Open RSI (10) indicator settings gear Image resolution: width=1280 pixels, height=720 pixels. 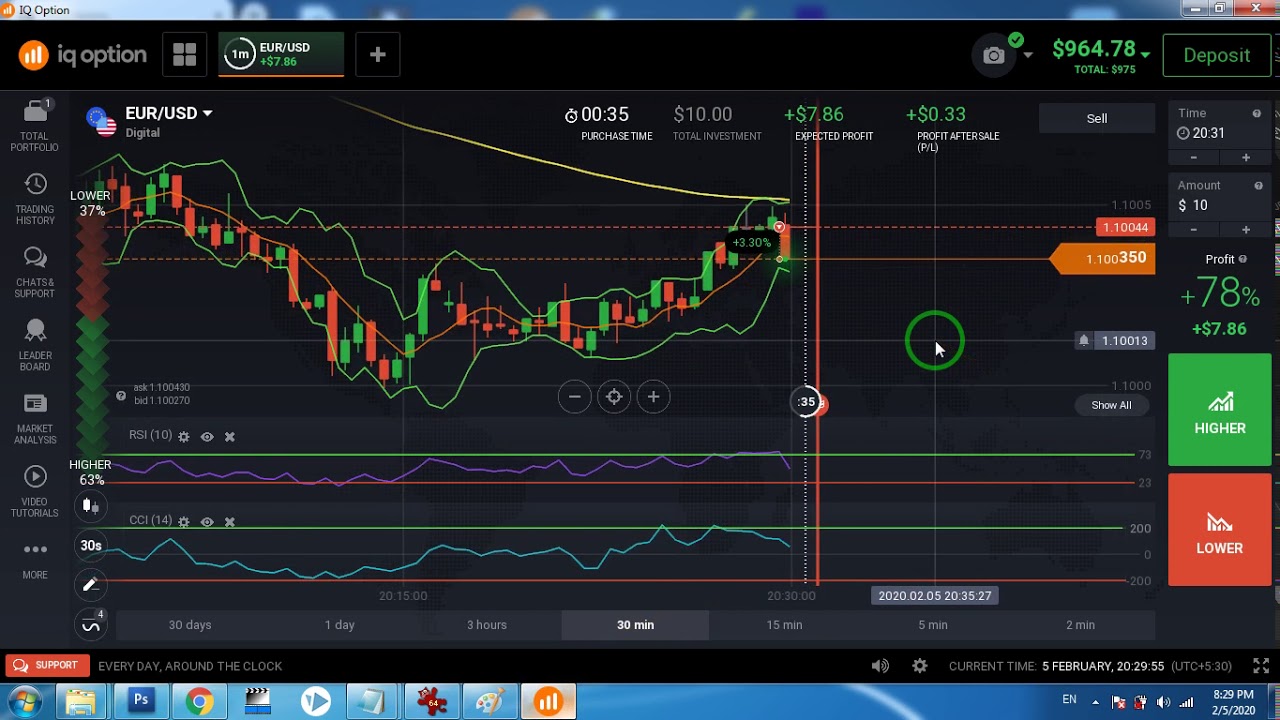(183, 437)
